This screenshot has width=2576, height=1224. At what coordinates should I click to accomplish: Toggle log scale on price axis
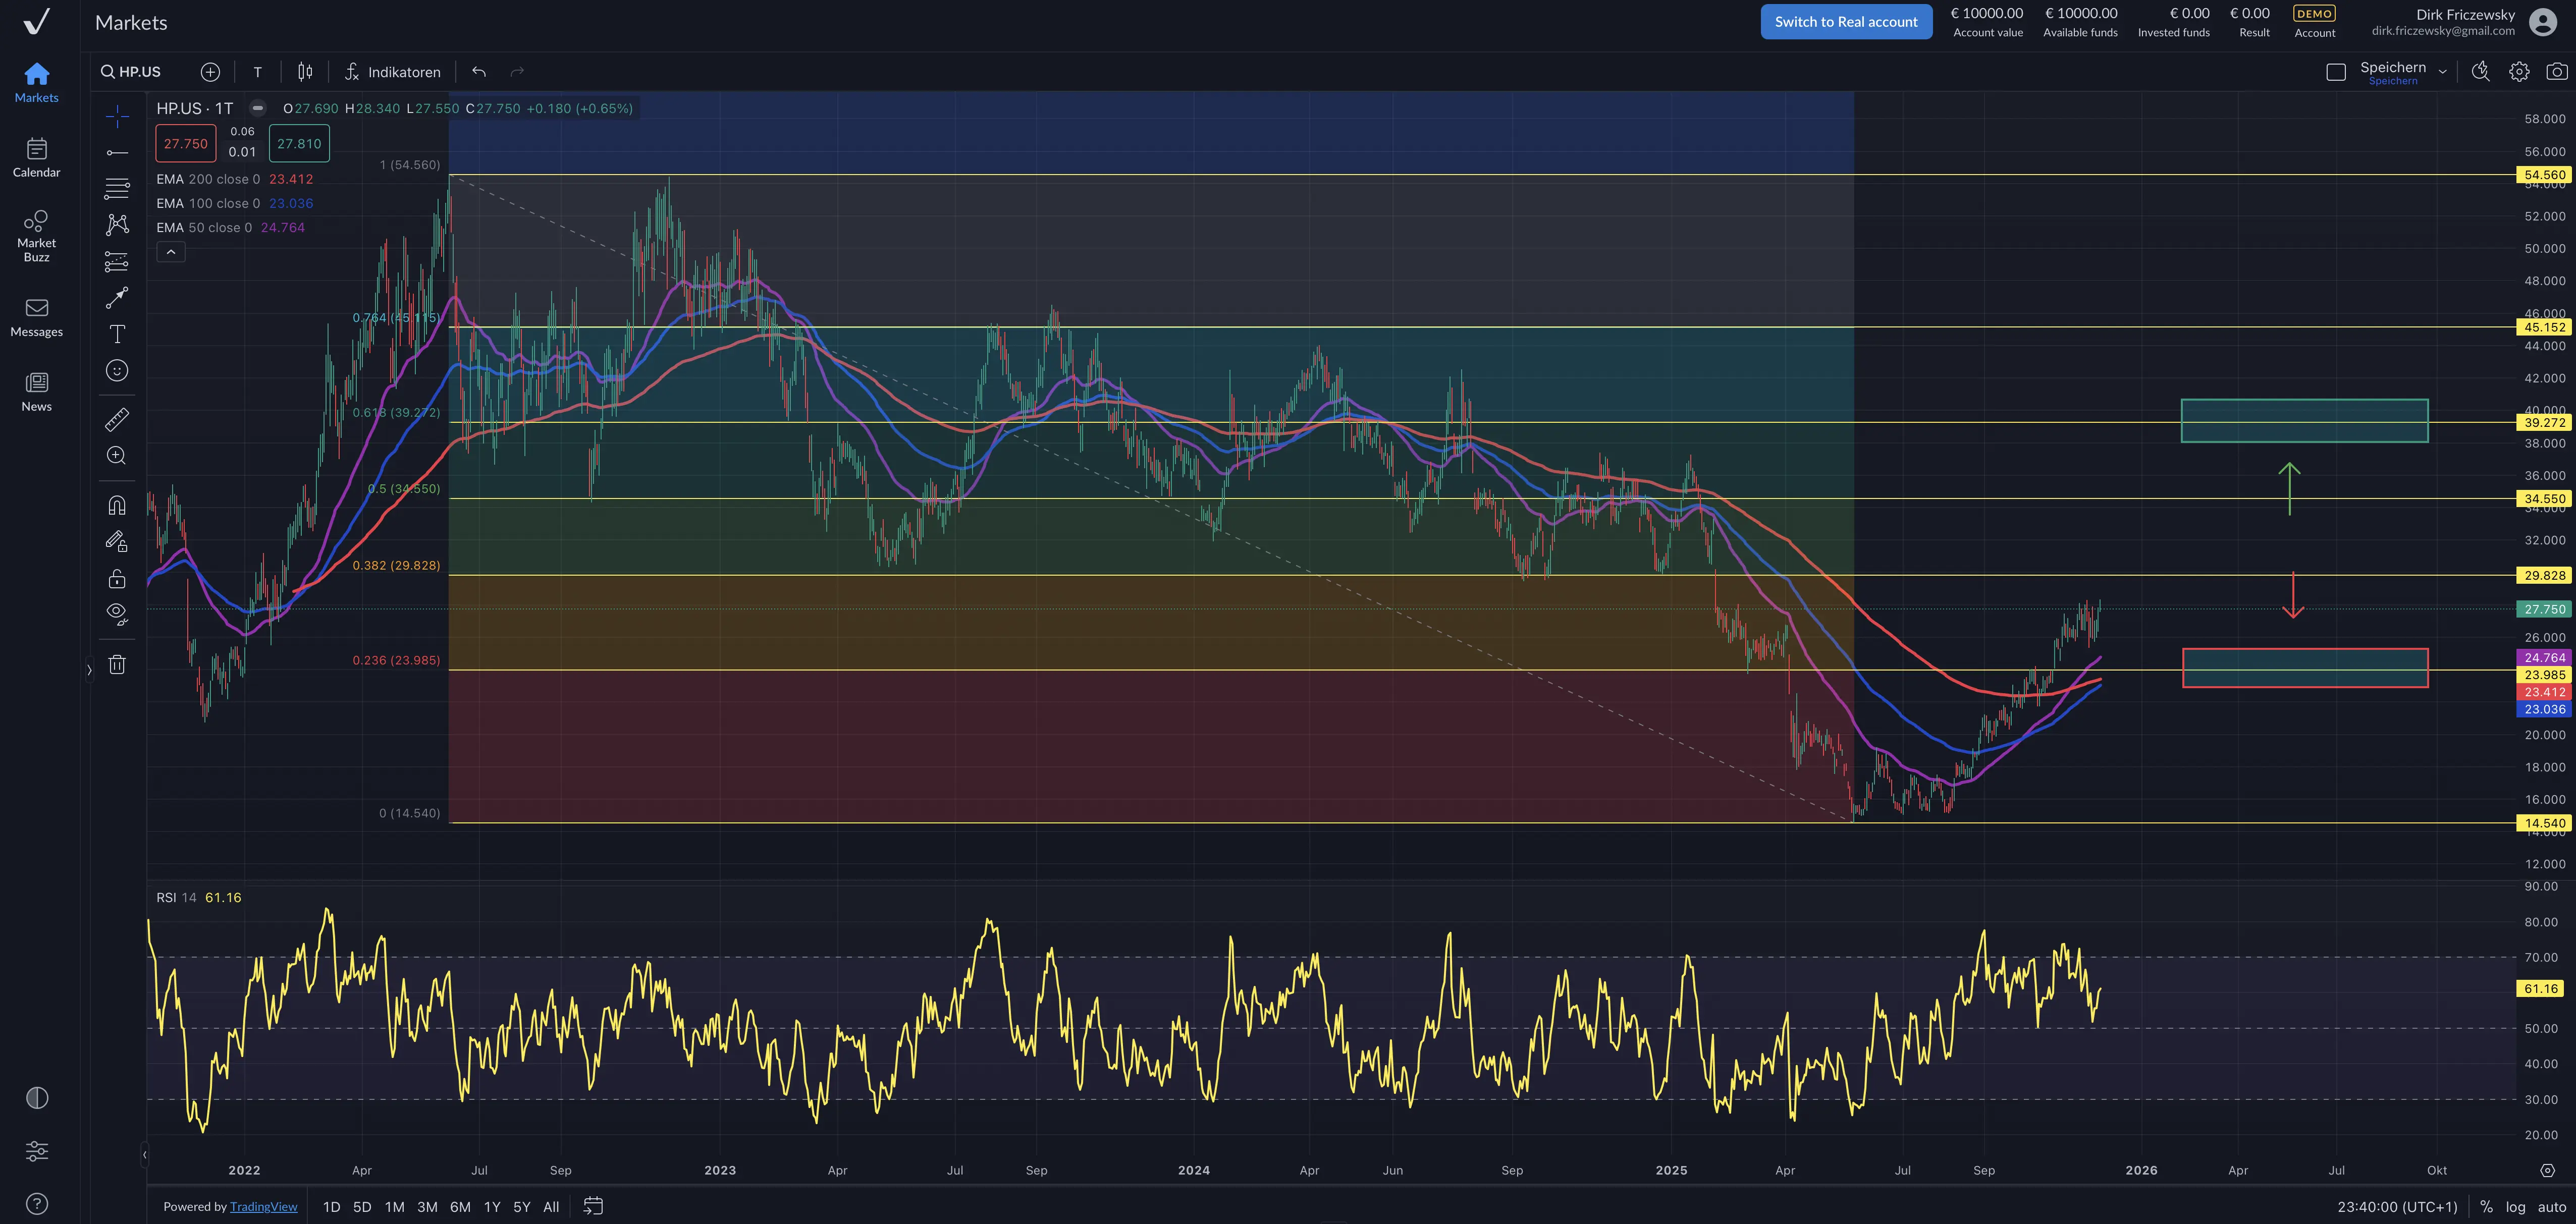pos(2515,1207)
